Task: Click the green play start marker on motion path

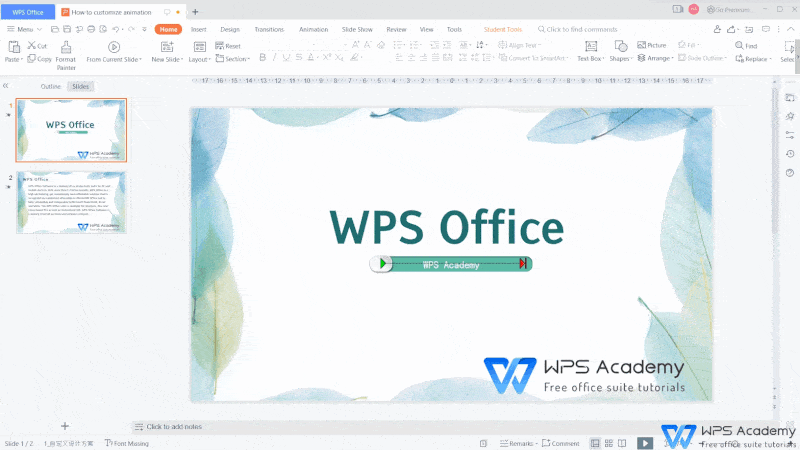Action: coord(383,264)
